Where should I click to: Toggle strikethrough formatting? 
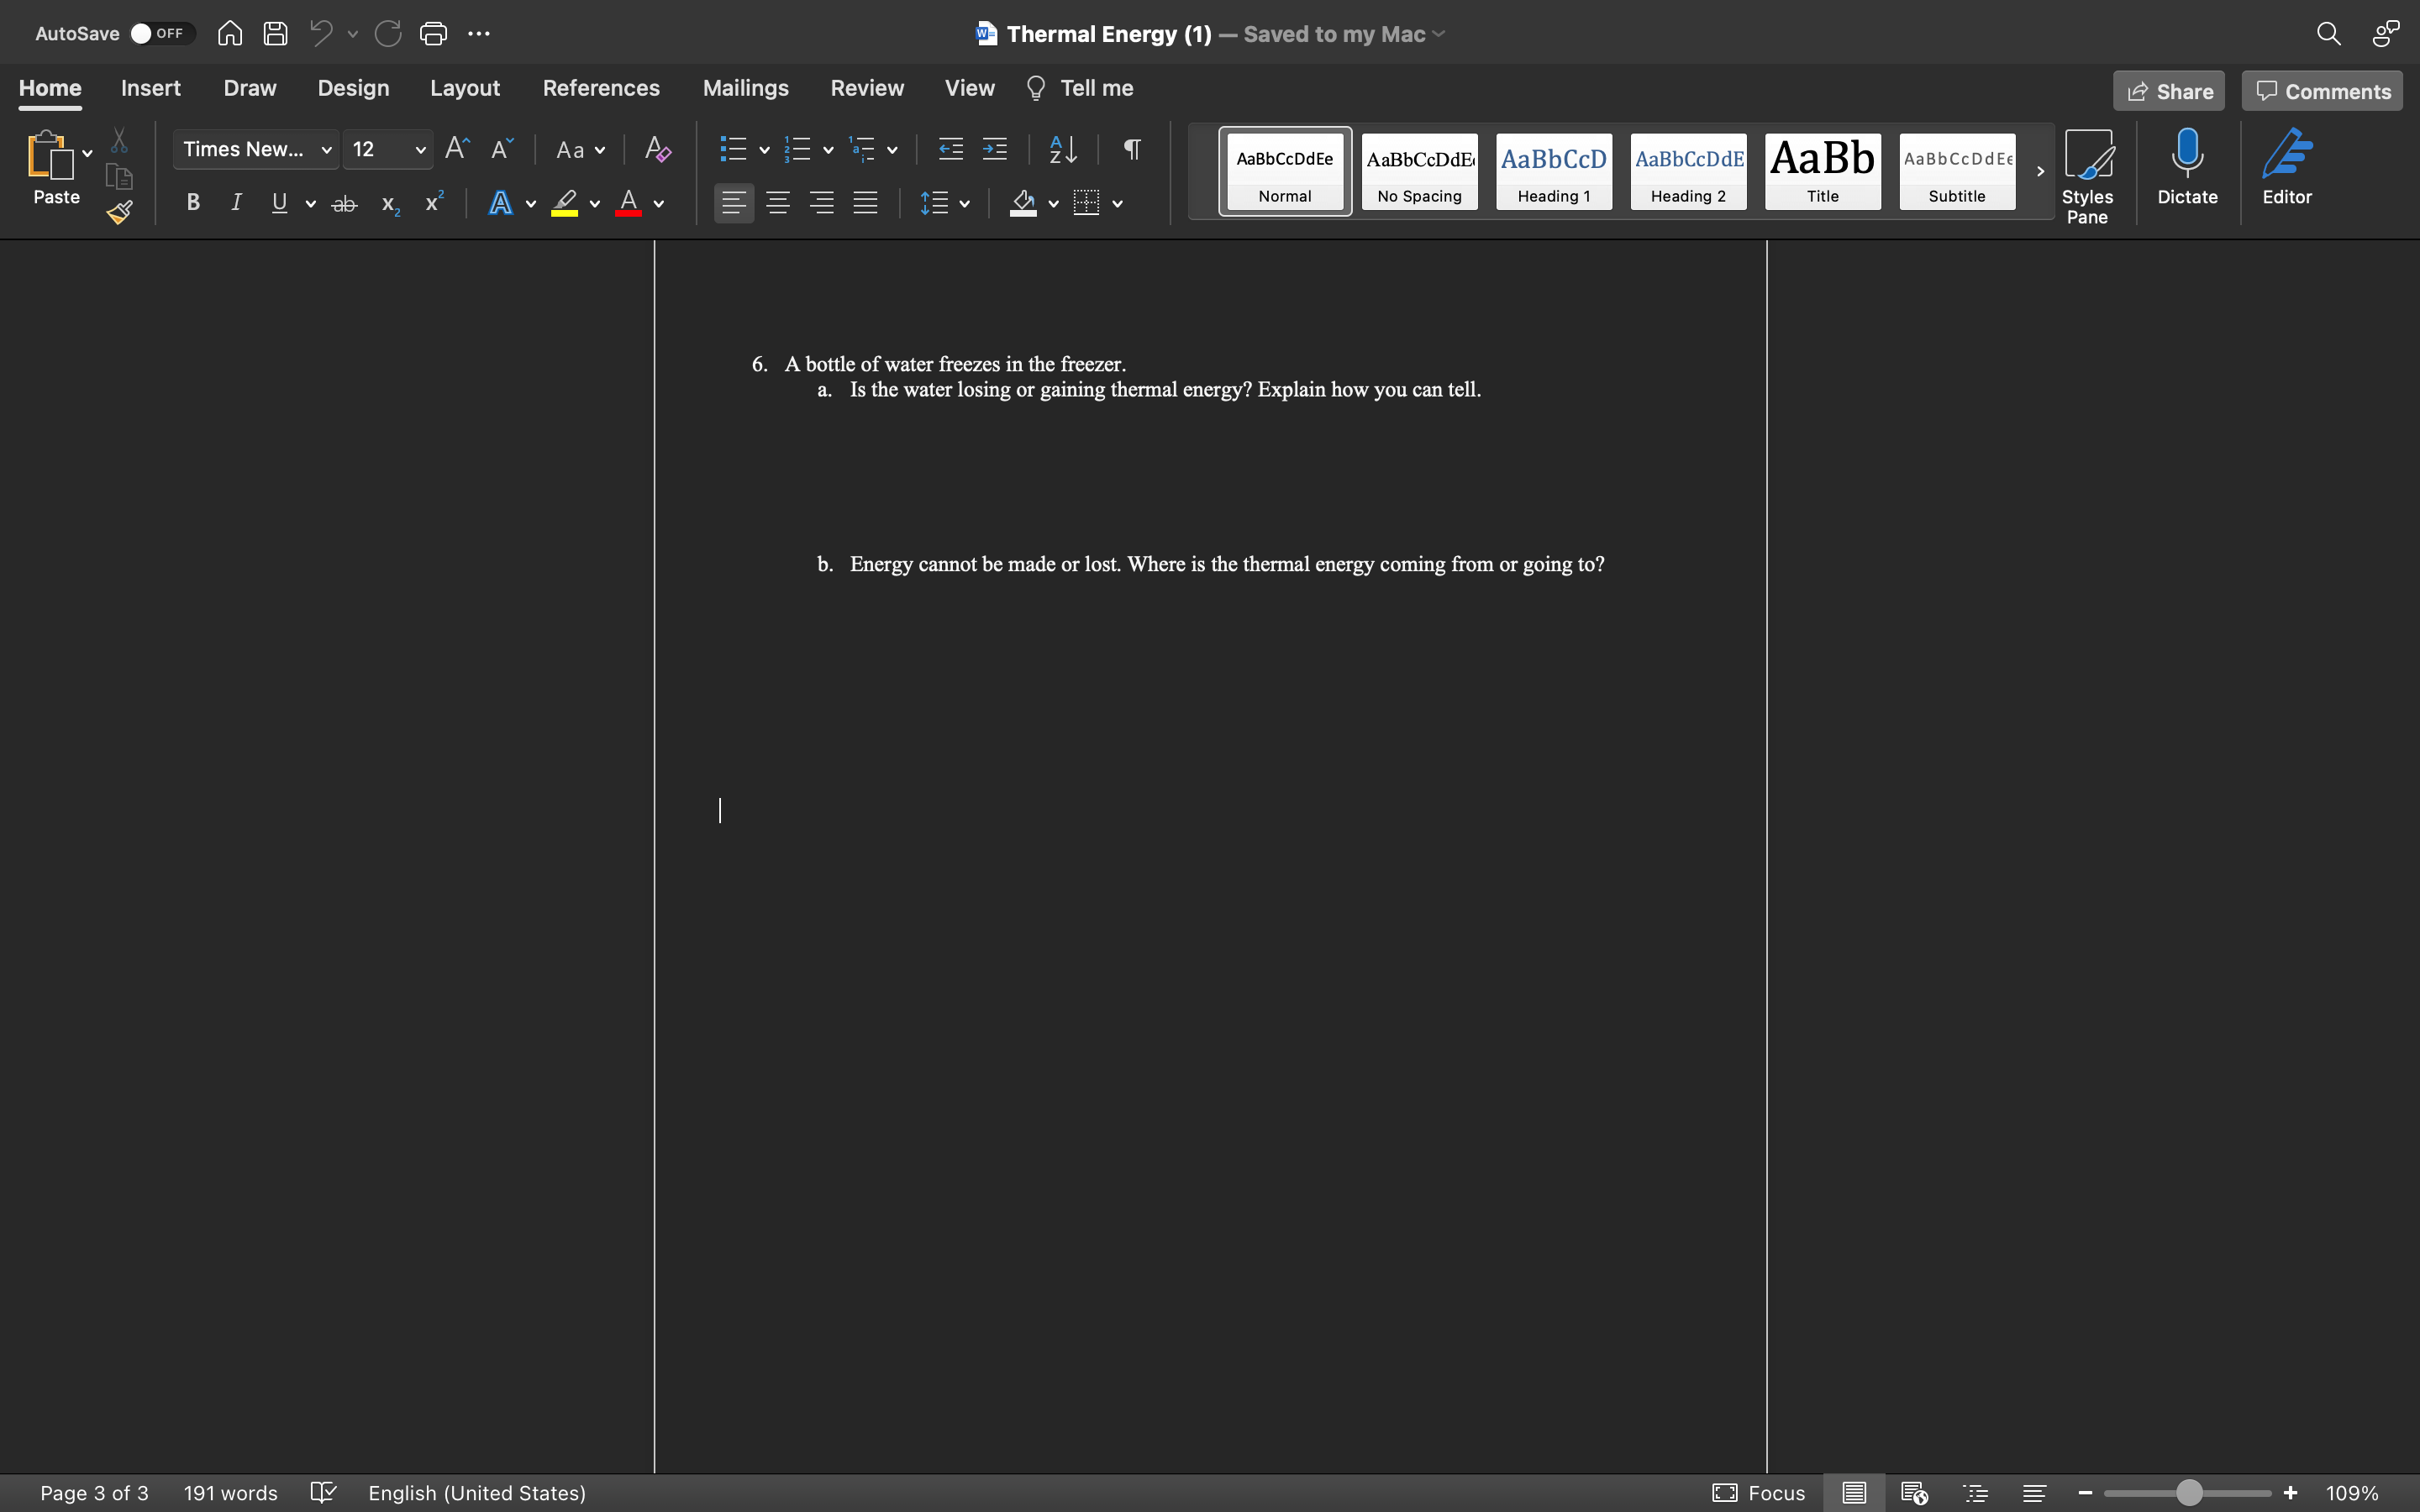click(344, 204)
